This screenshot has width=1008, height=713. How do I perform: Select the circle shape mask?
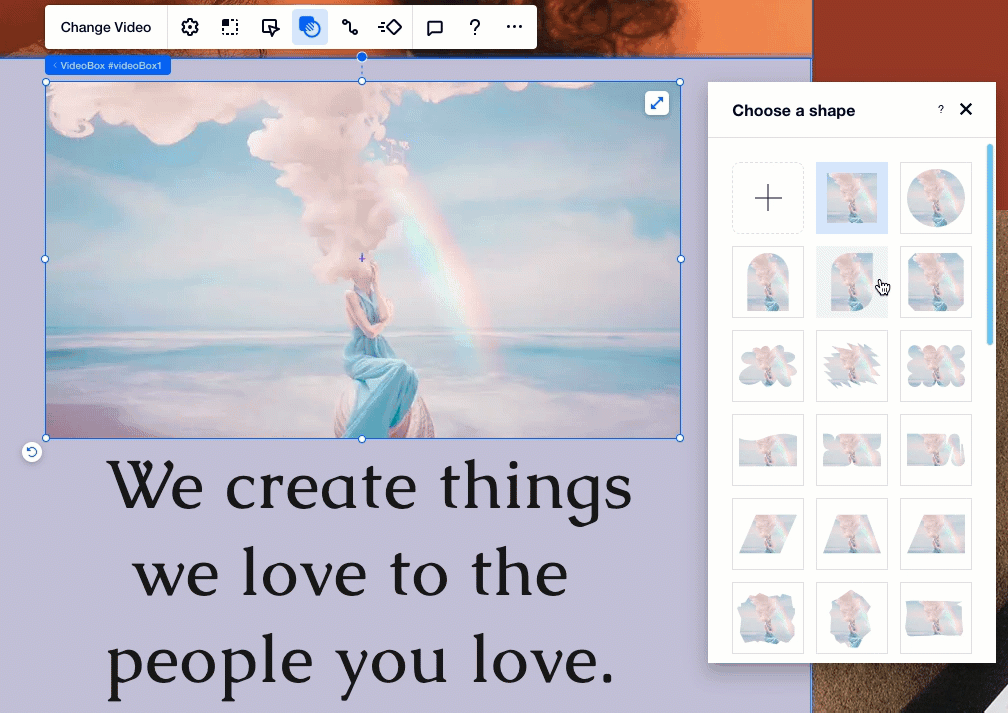point(936,198)
